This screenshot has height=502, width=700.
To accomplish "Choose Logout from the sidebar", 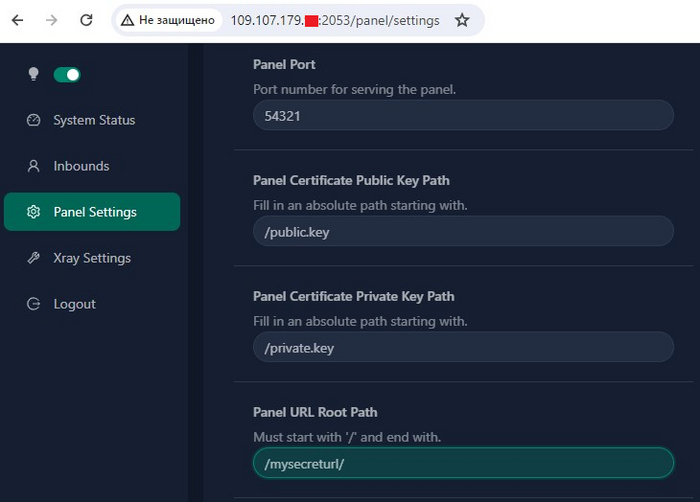I will 74,304.
